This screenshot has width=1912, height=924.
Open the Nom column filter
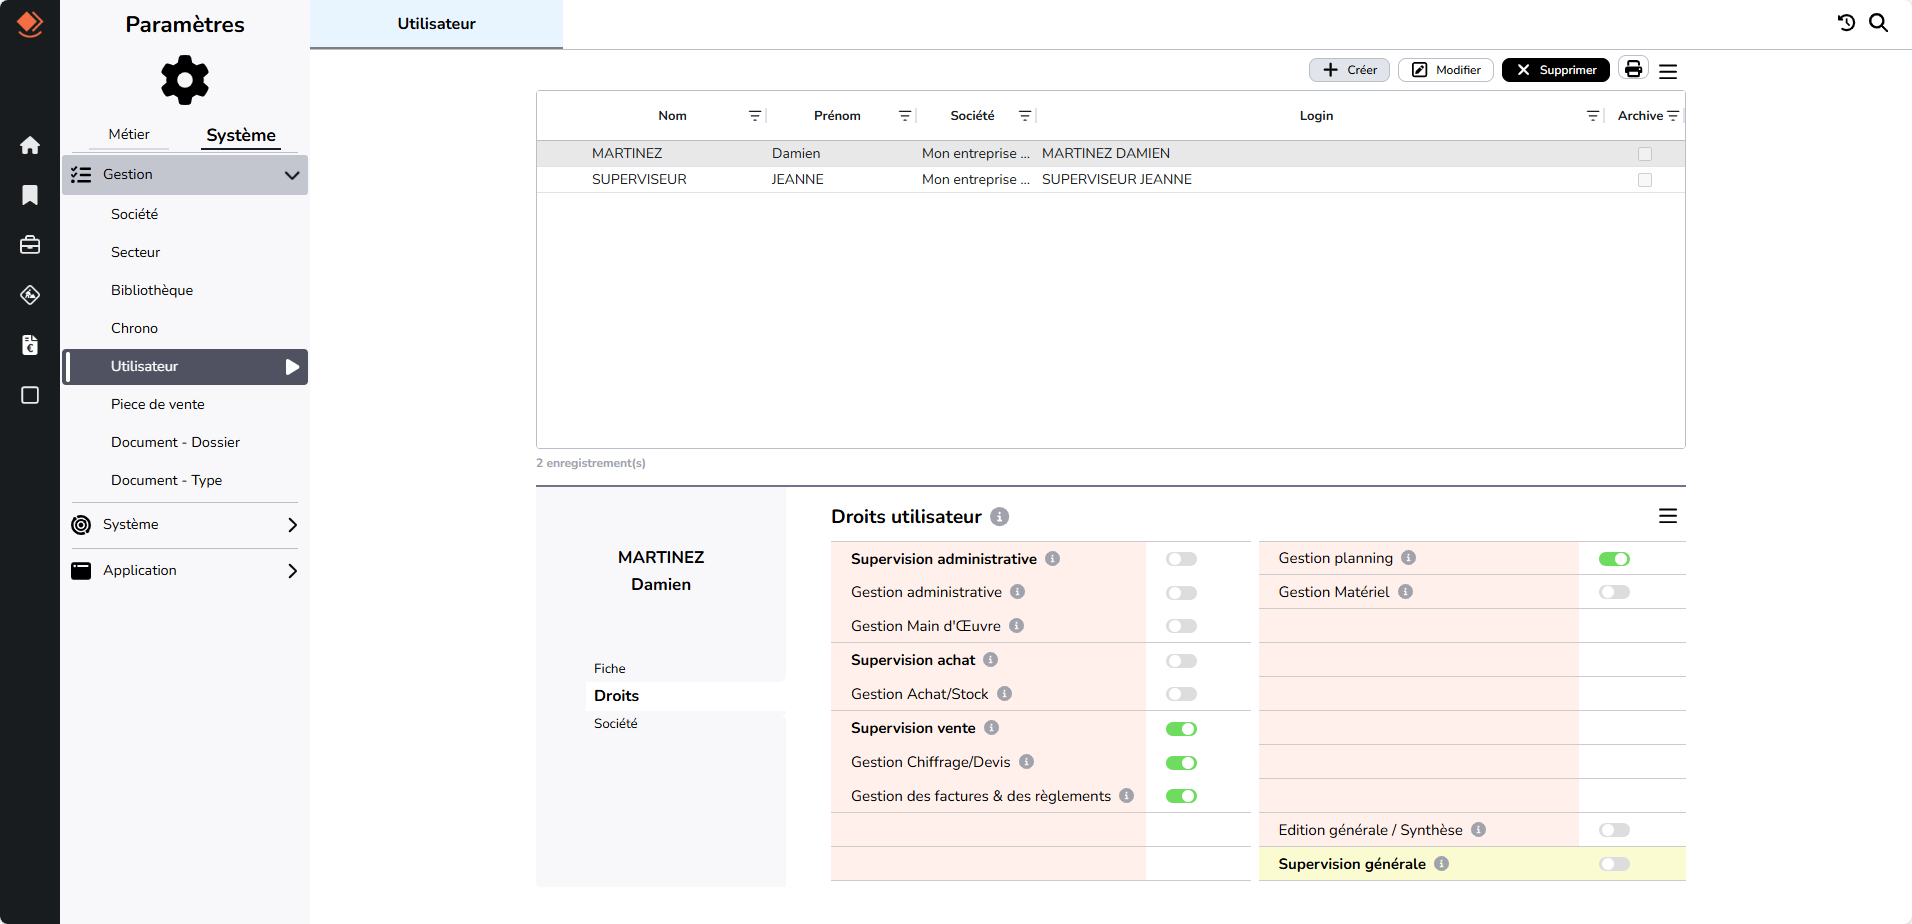click(x=755, y=116)
